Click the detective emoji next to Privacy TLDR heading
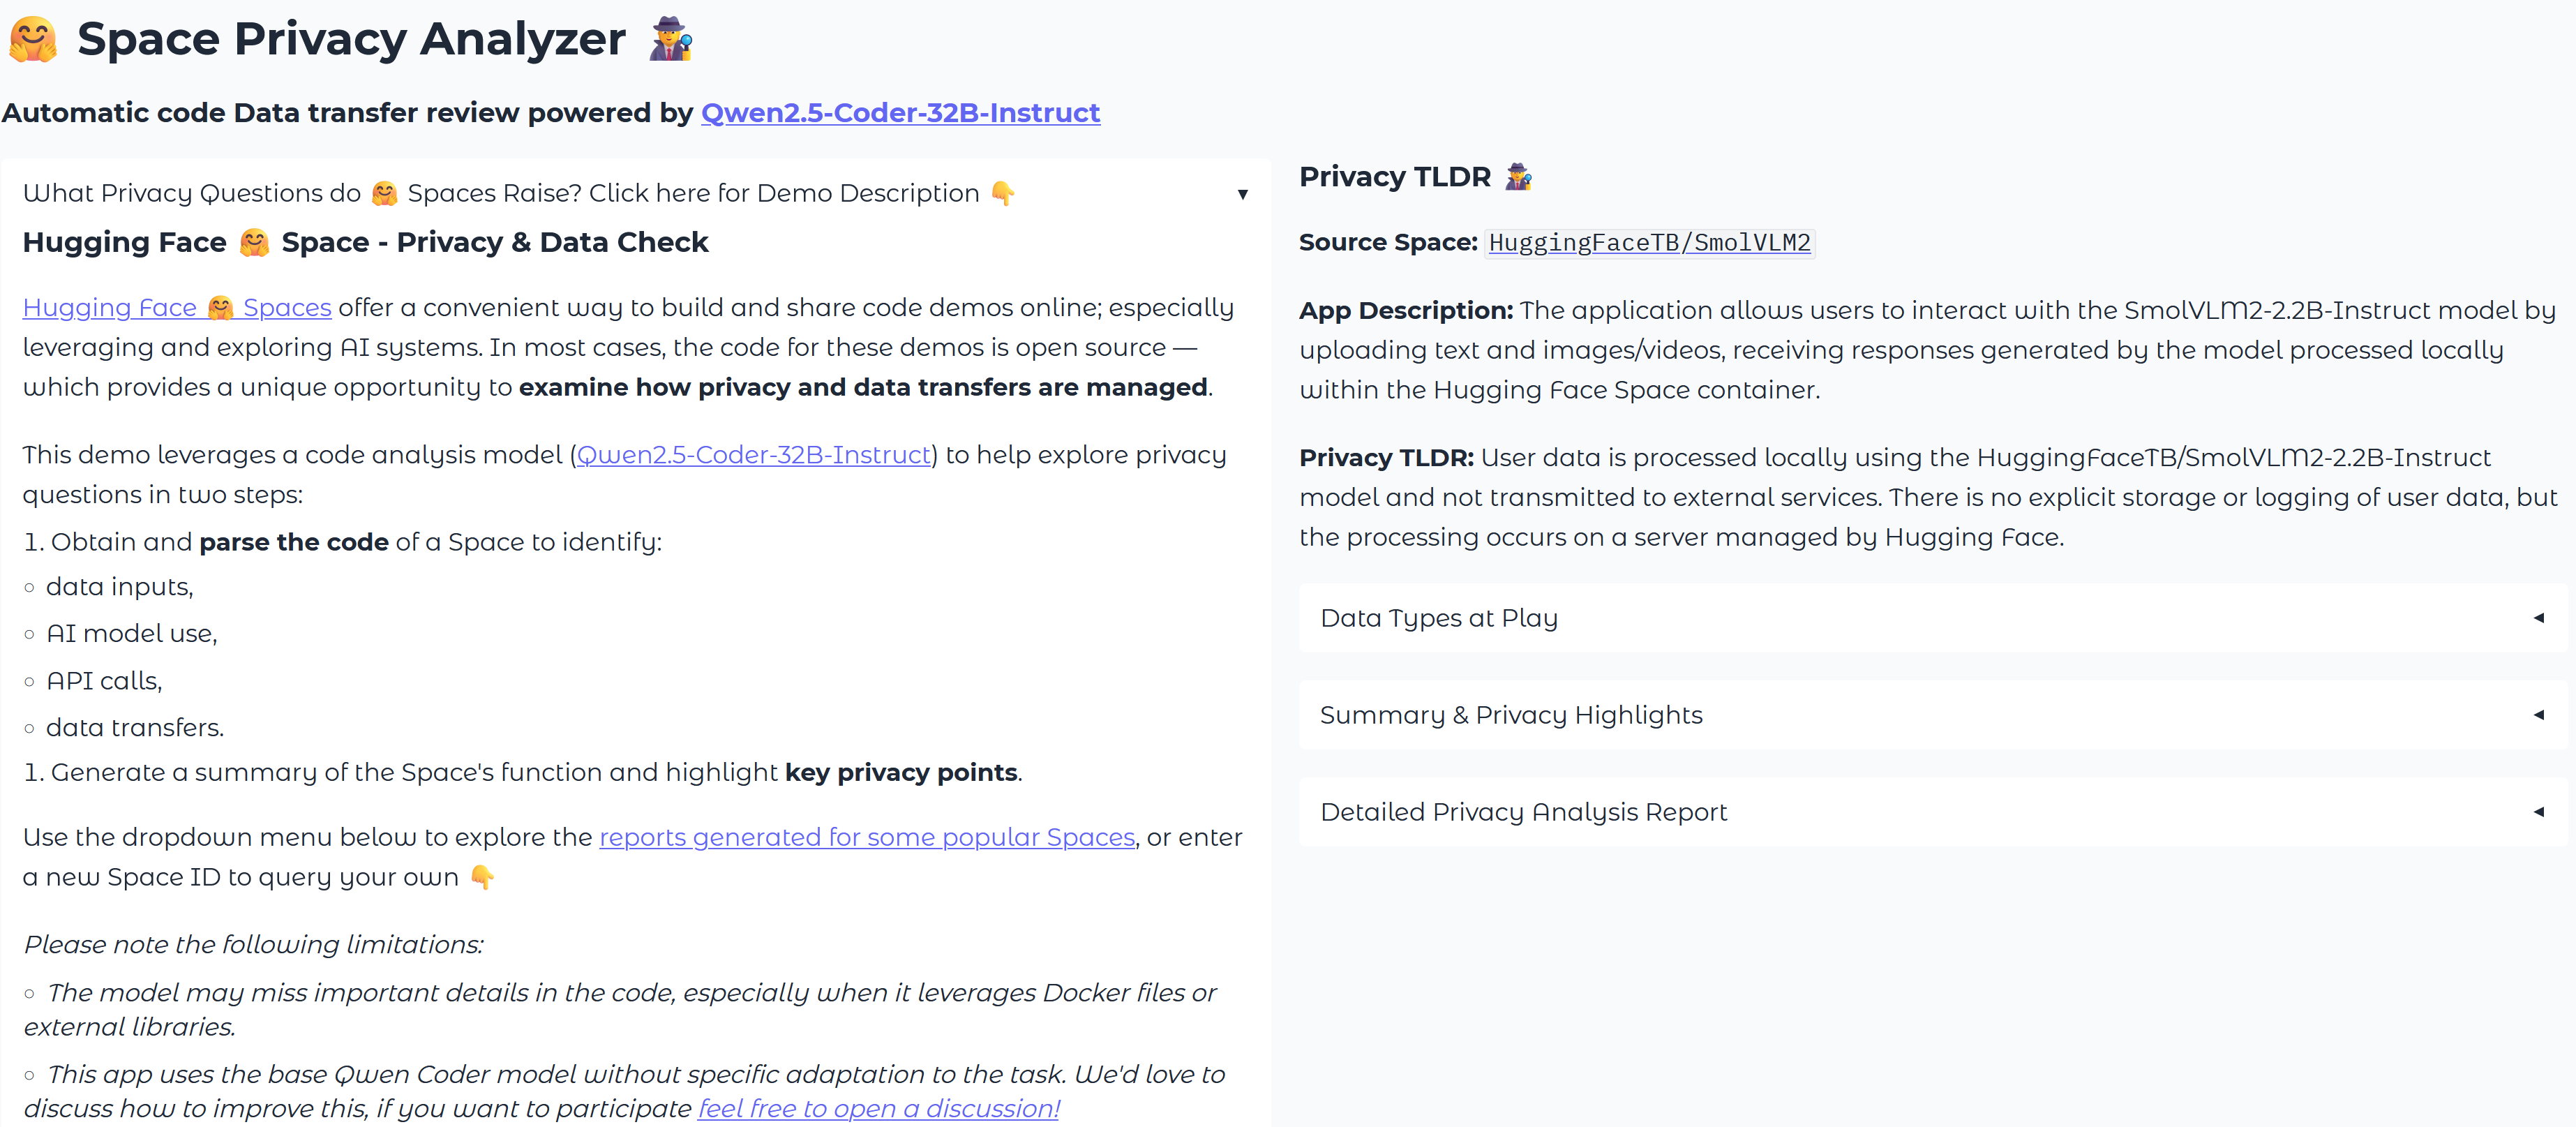Image resolution: width=2576 pixels, height=1127 pixels. tap(1518, 177)
